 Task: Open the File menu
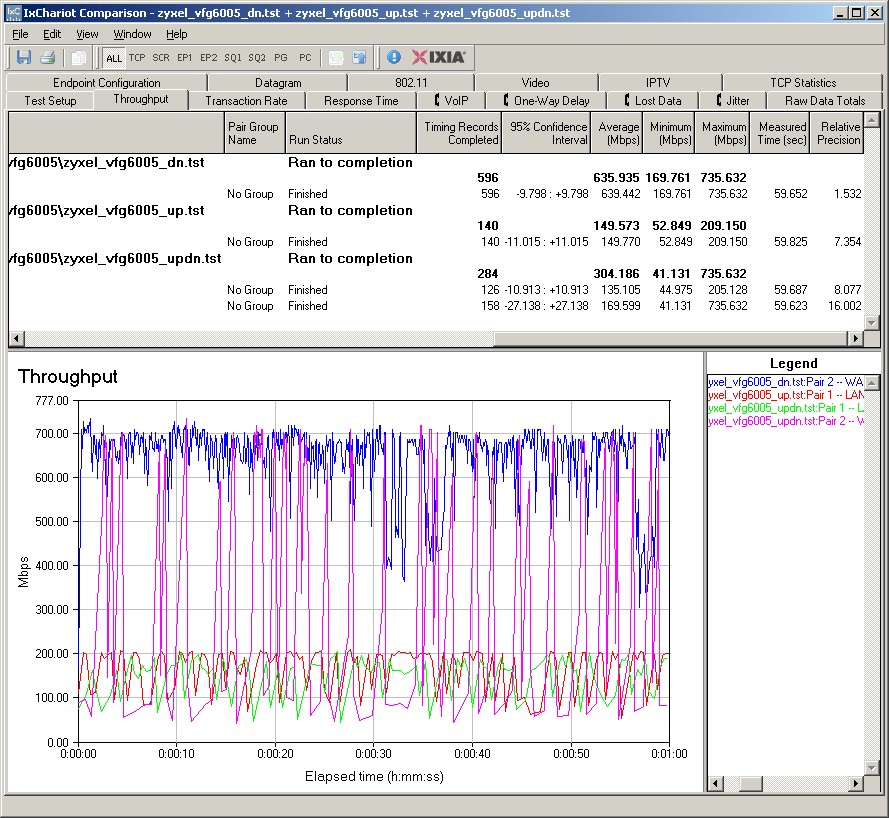pyautogui.click(x=20, y=34)
